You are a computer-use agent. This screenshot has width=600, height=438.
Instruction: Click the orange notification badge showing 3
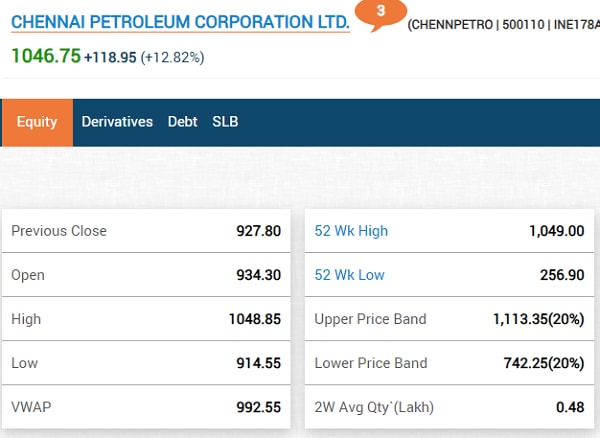(380, 13)
